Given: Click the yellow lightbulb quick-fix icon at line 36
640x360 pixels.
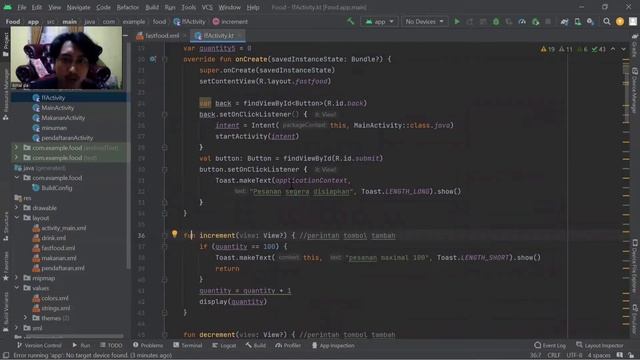Looking at the screenshot, I should (175, 234).
